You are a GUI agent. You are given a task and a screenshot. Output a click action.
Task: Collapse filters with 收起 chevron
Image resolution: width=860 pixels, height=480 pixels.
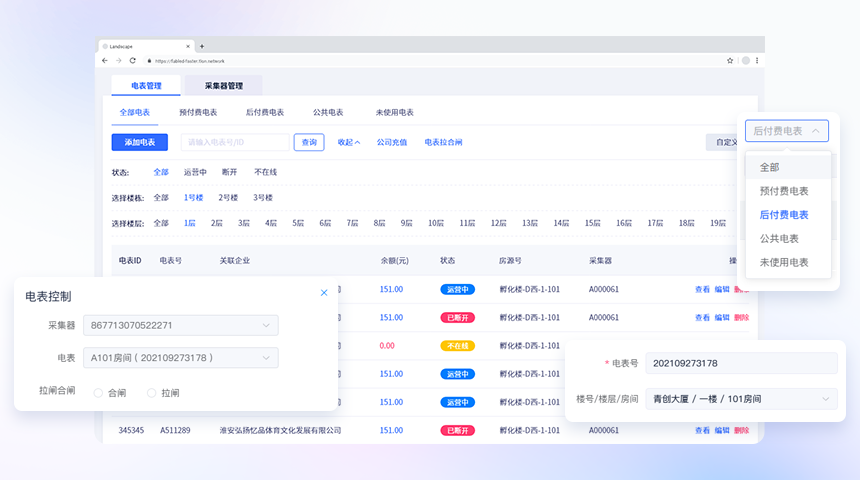[349, 142]
